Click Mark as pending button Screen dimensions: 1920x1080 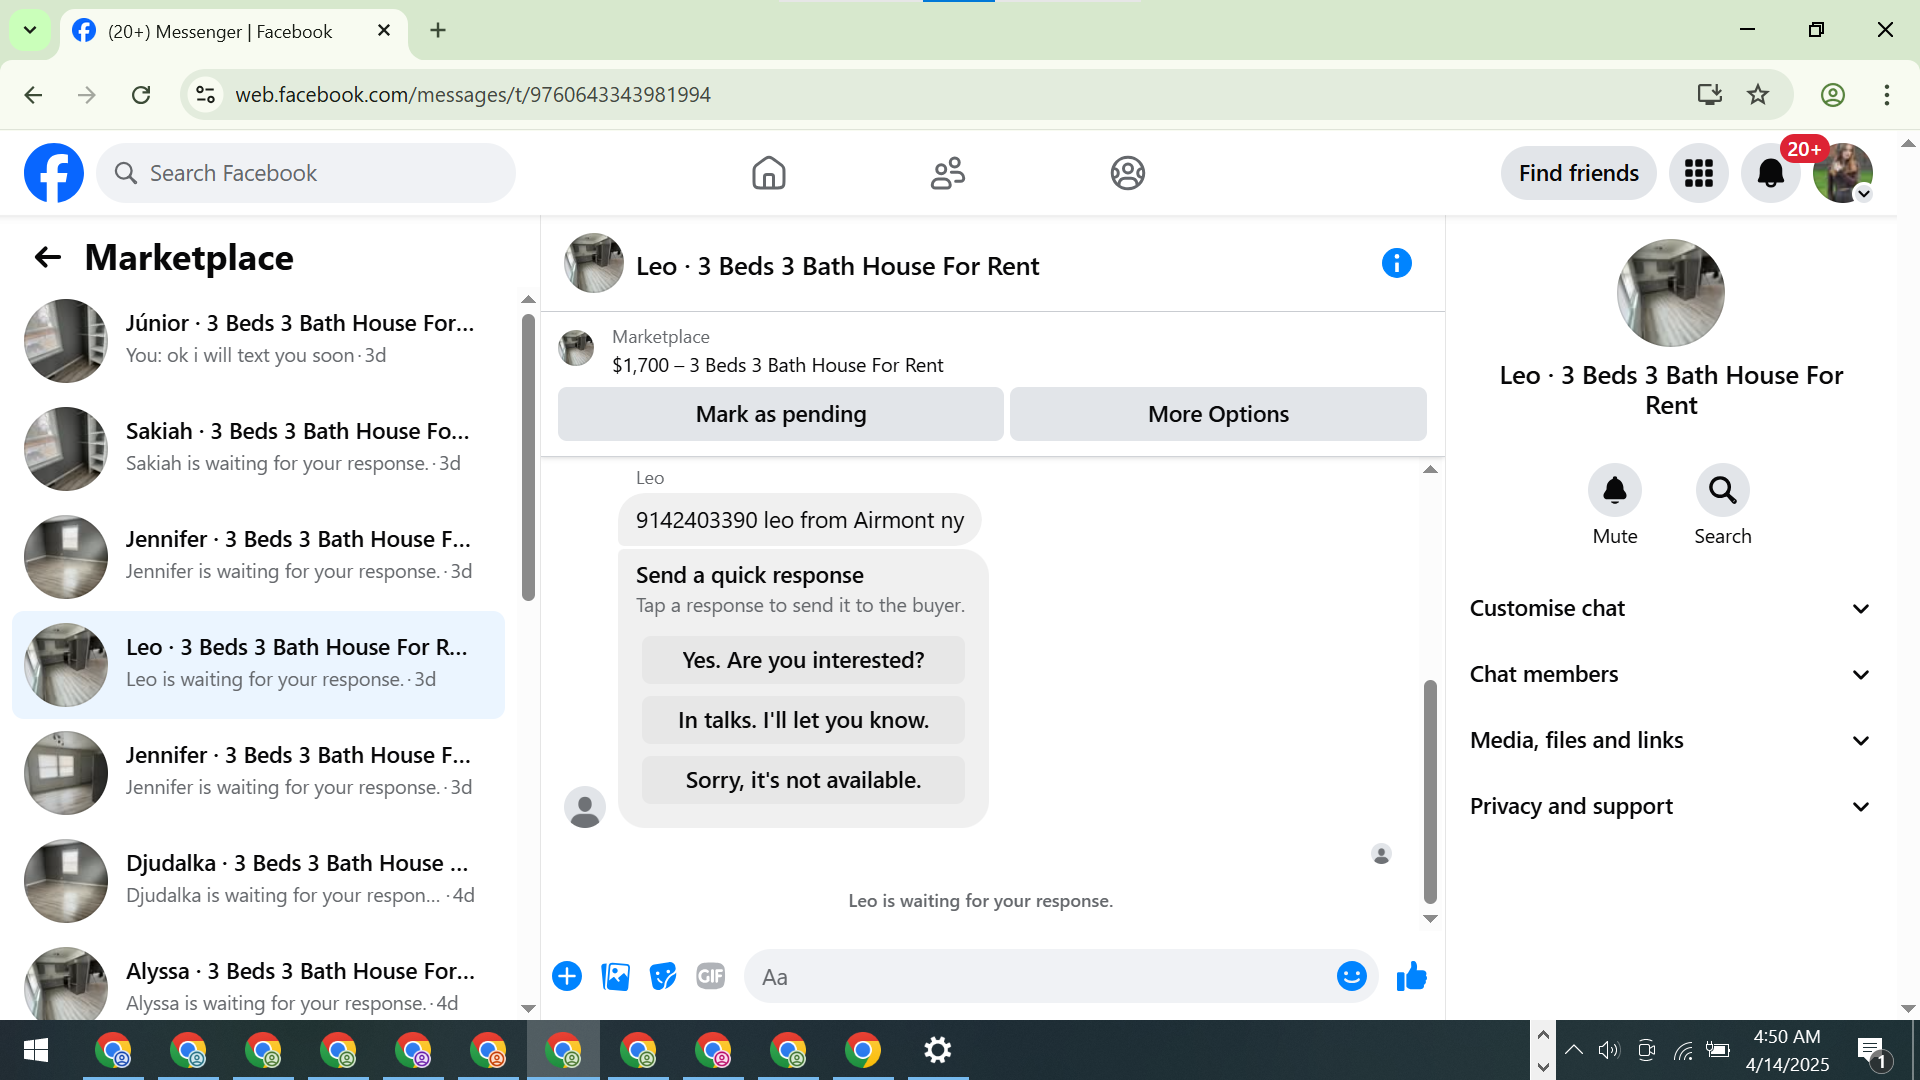pyautogui.click(x=780, y=414)
